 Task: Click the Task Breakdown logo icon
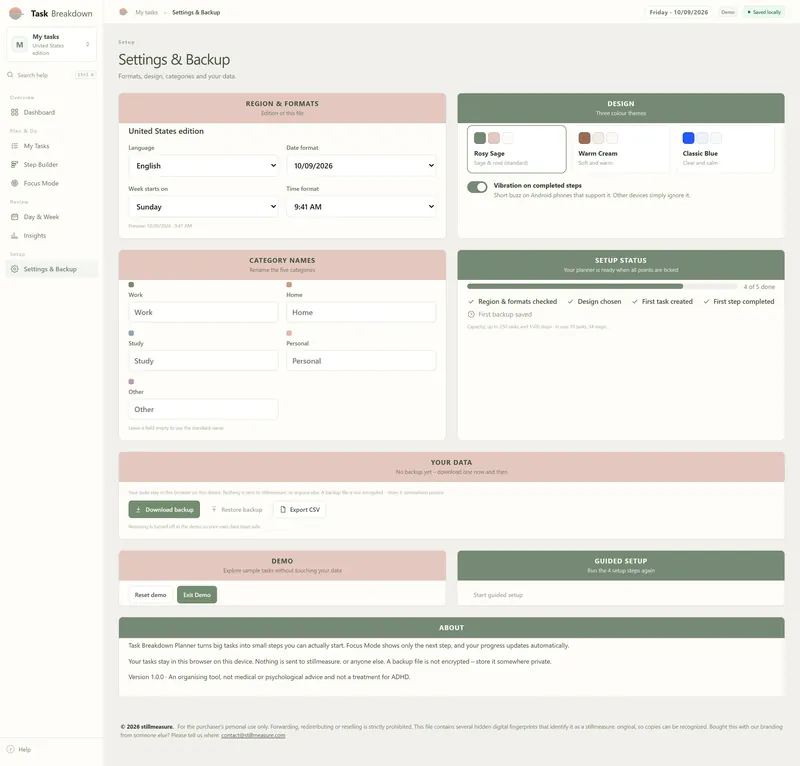pyautogui.click(x=16, y=13)
